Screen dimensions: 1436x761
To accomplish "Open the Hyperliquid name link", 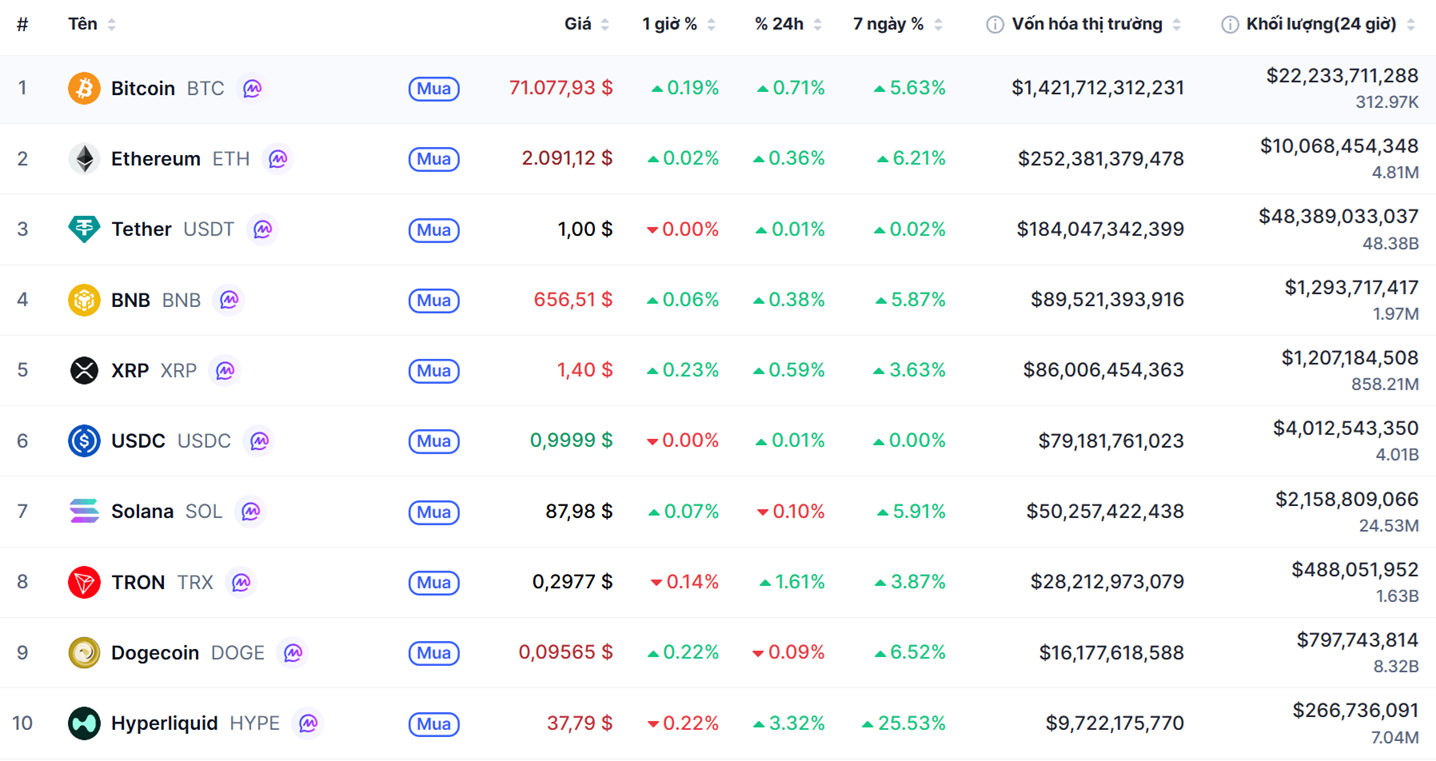I will (164, 723).
